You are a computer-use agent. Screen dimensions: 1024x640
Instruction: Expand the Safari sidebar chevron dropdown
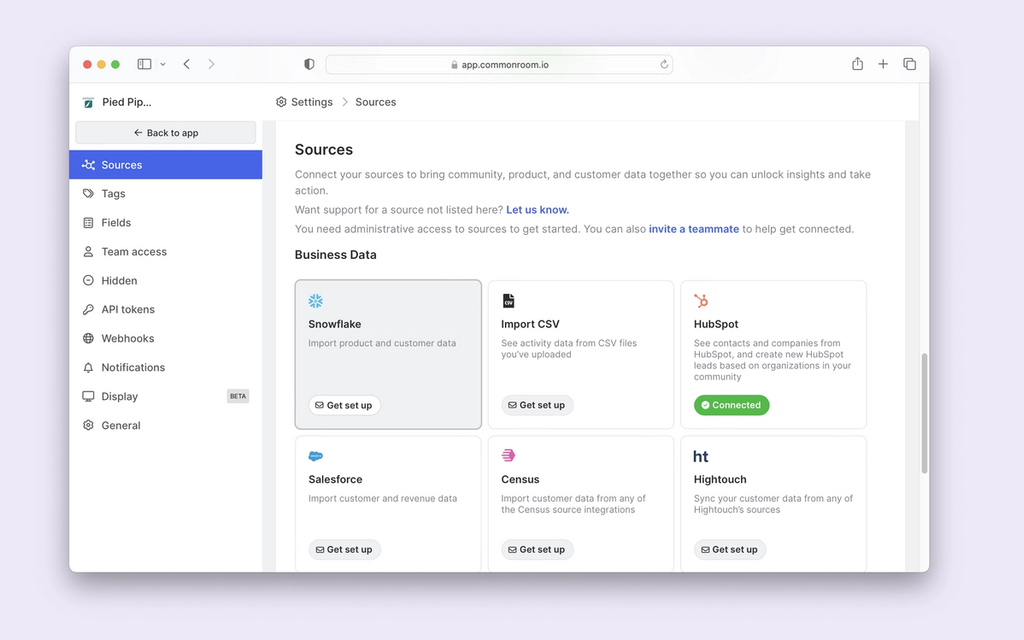[x=163, y=63]
